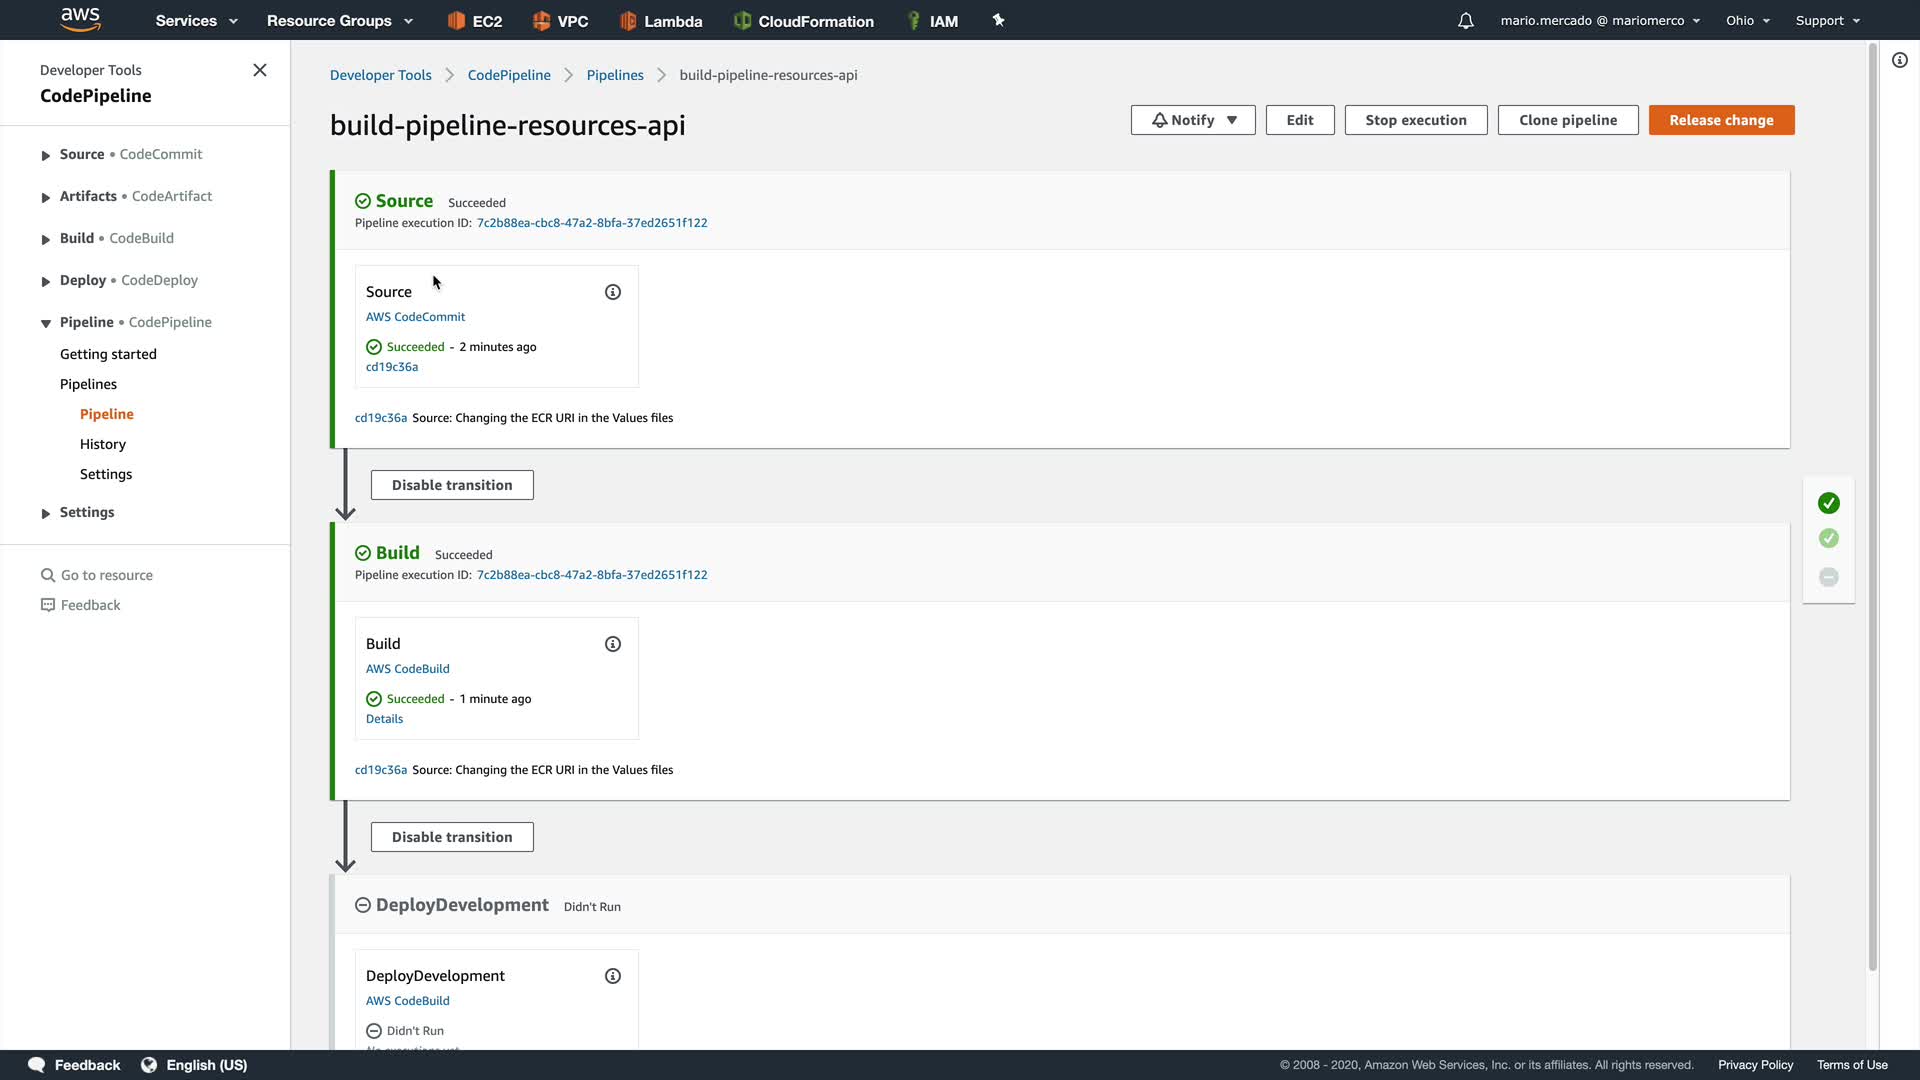This screenshot has height=1080, width=1920.
Task: Click the pin shortcuts icon in navbar
Action: pyautogui.click(x=998, y=20)
